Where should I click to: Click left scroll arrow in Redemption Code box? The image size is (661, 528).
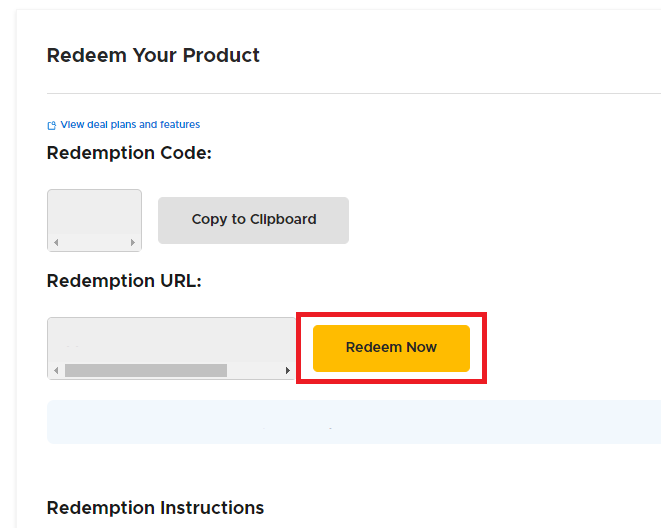coord(56,243)
